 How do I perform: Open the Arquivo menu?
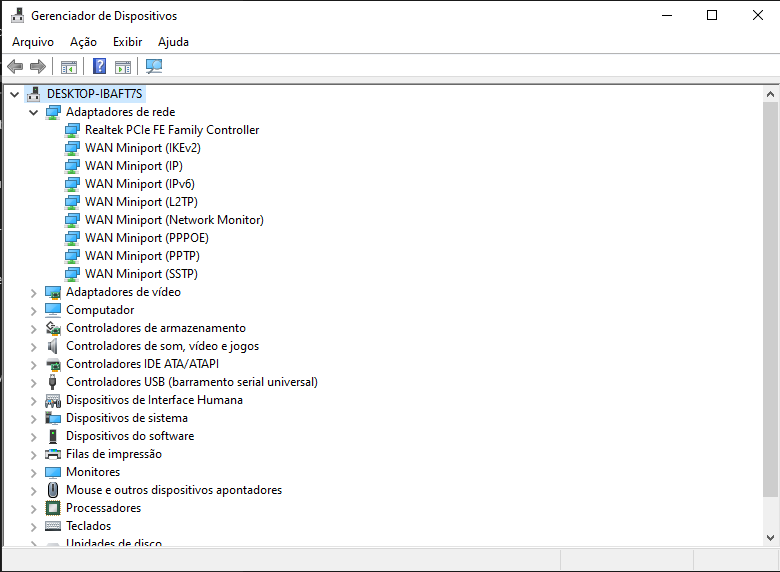pyautogui.click(x=33, y=42)
